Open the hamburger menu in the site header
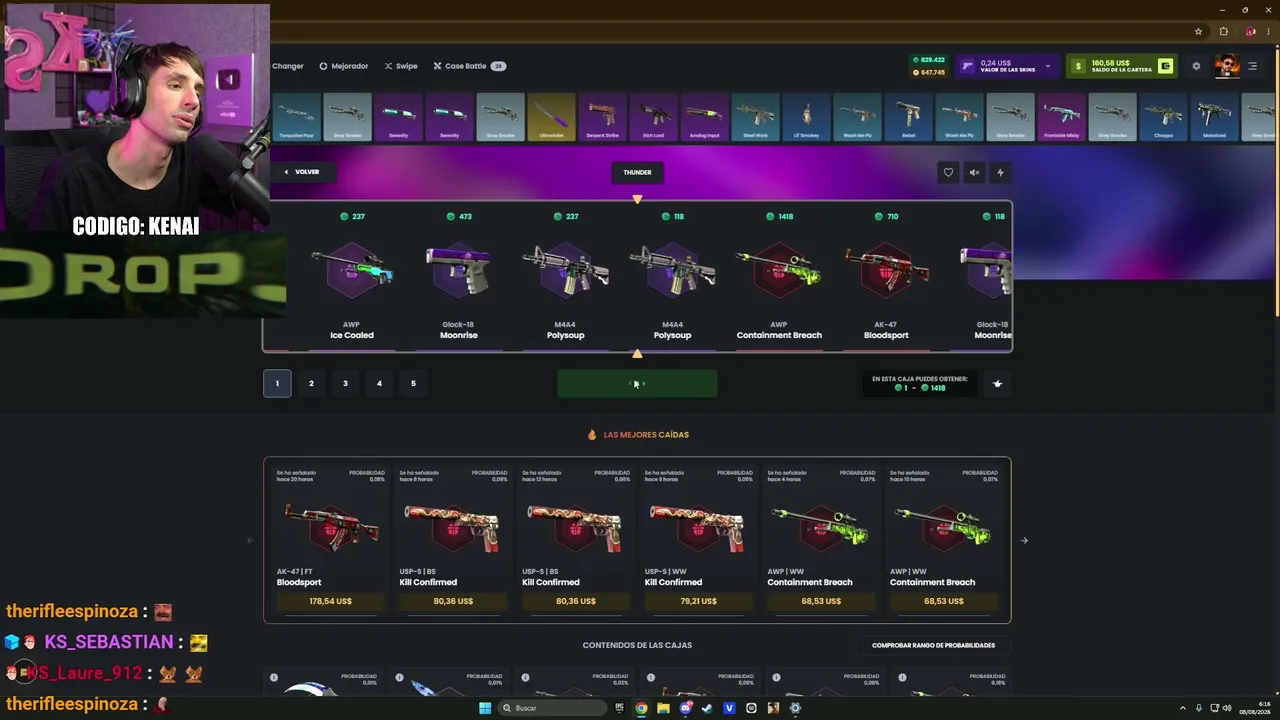The width and height of the screenshot is (1280, 720). click(1252, 66)
